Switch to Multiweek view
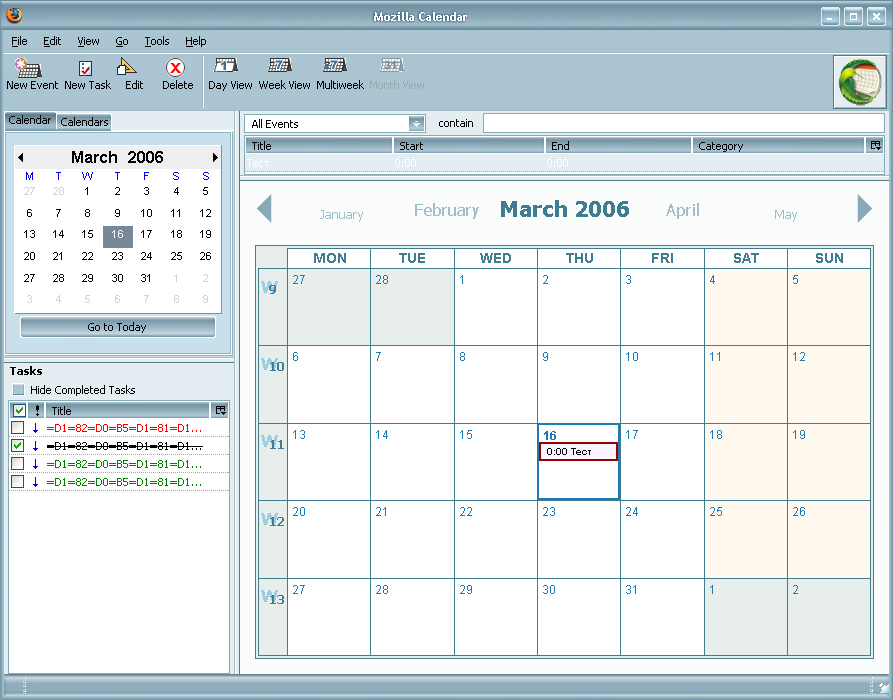Image resolution: width=893 pixels, height=700 pixels. pos(339,75)
